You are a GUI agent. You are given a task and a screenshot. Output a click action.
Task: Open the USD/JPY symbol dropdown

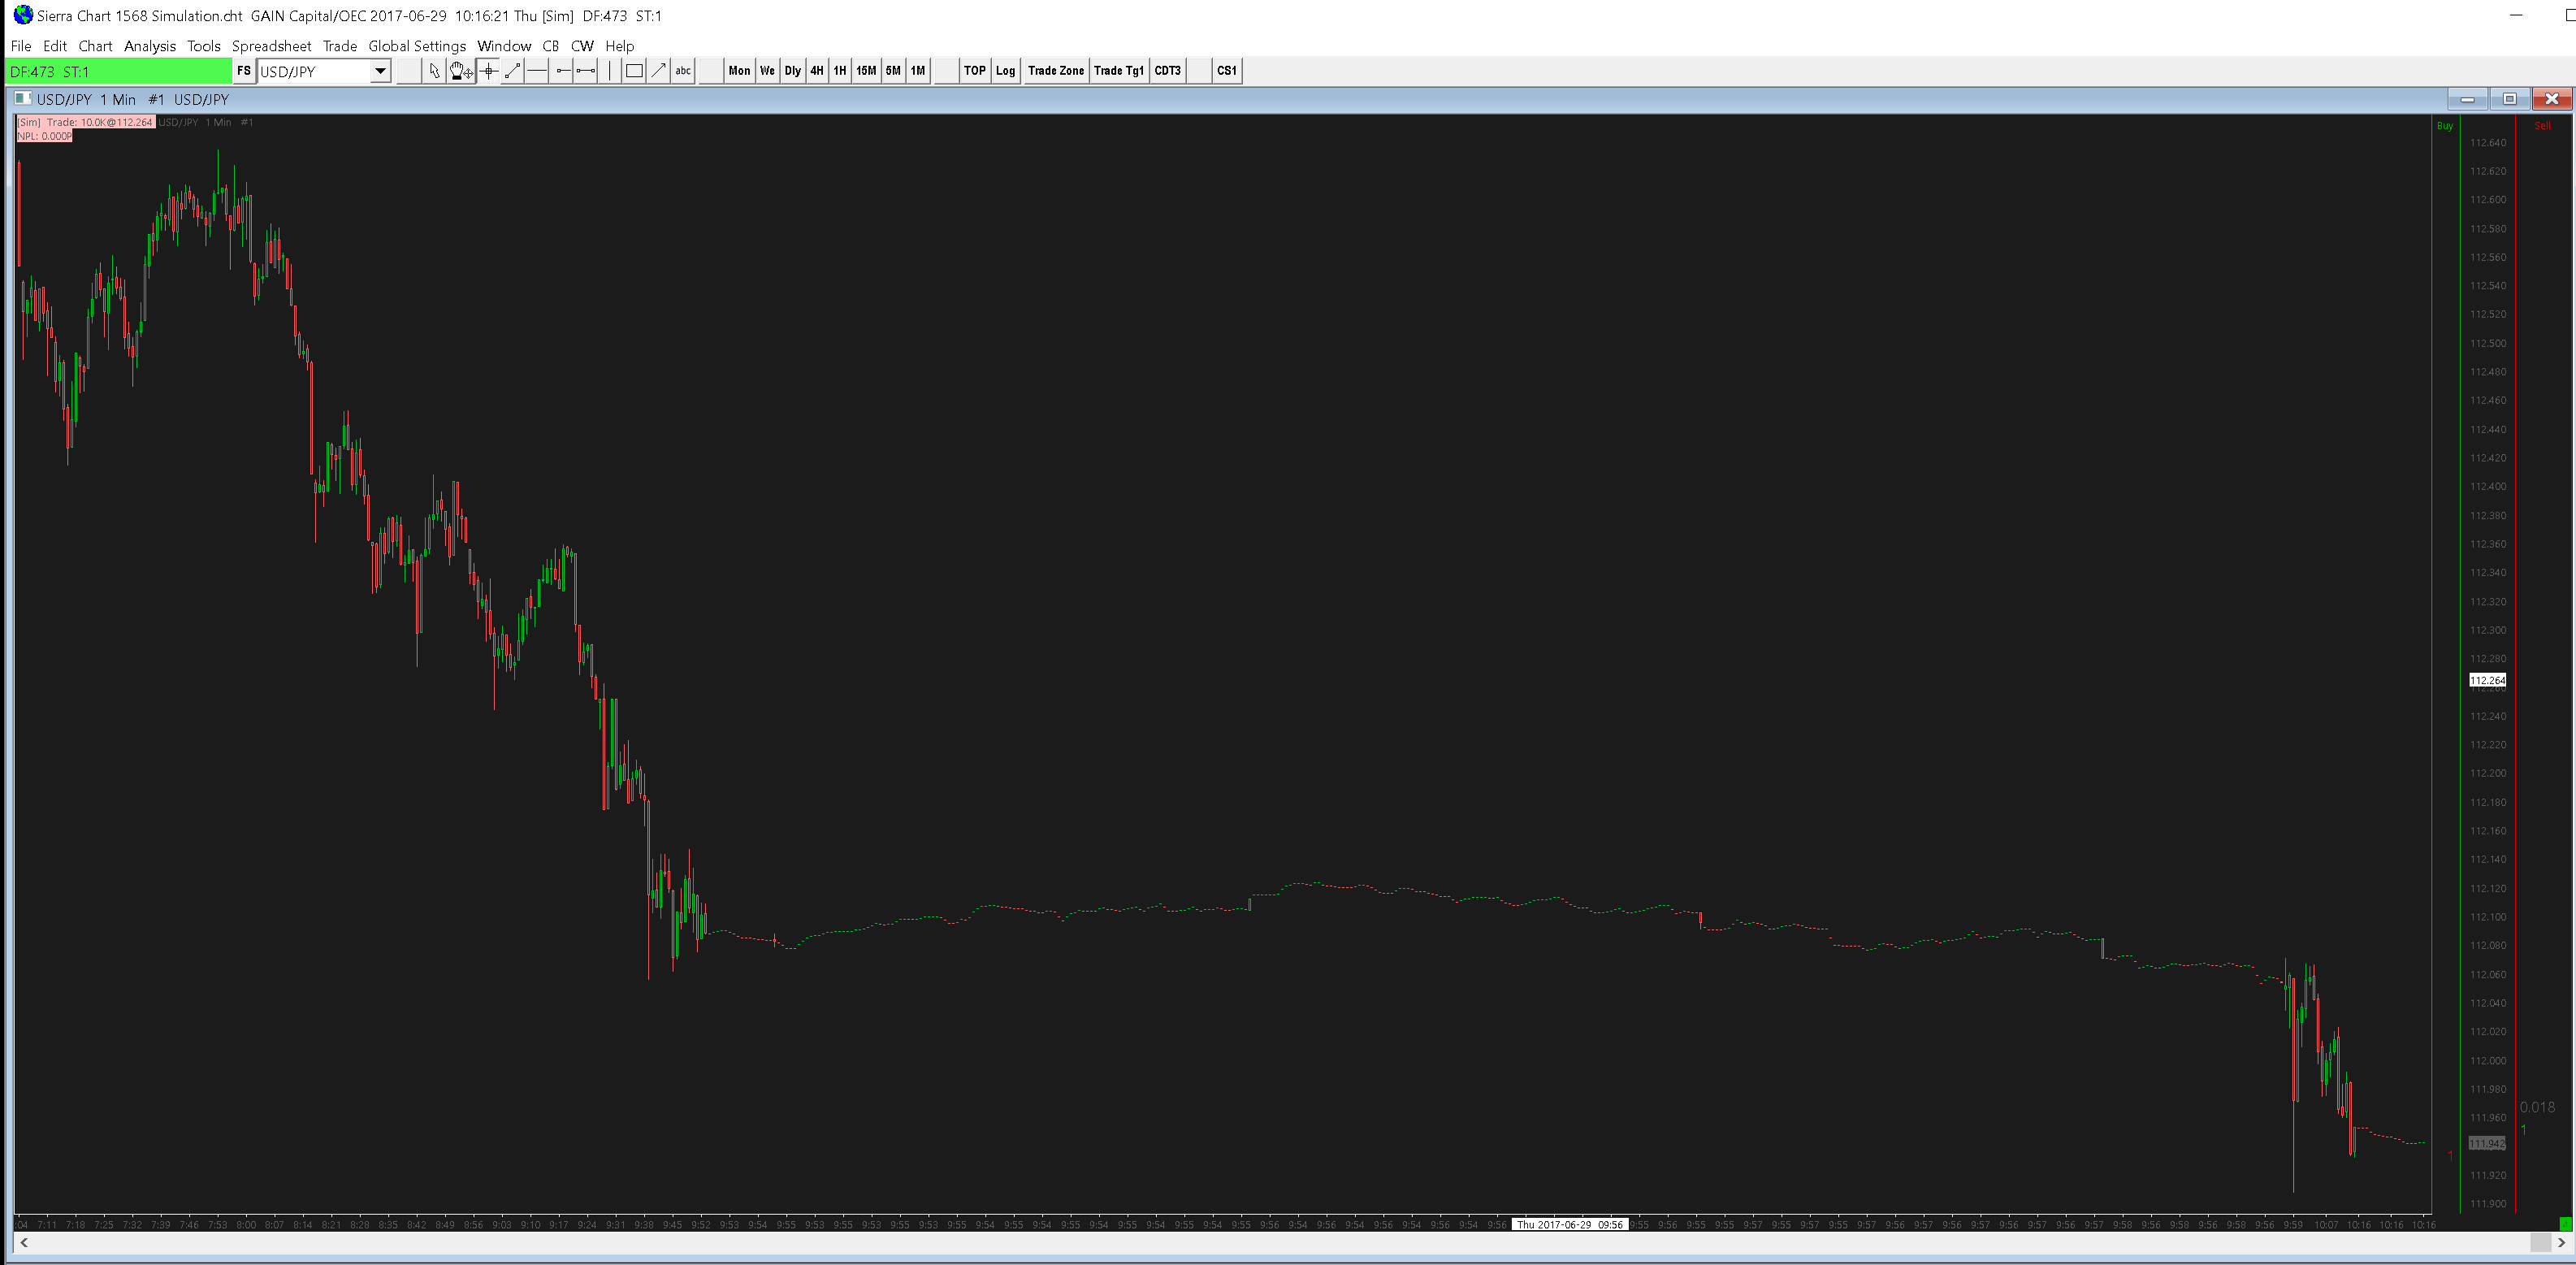point(380,71)
